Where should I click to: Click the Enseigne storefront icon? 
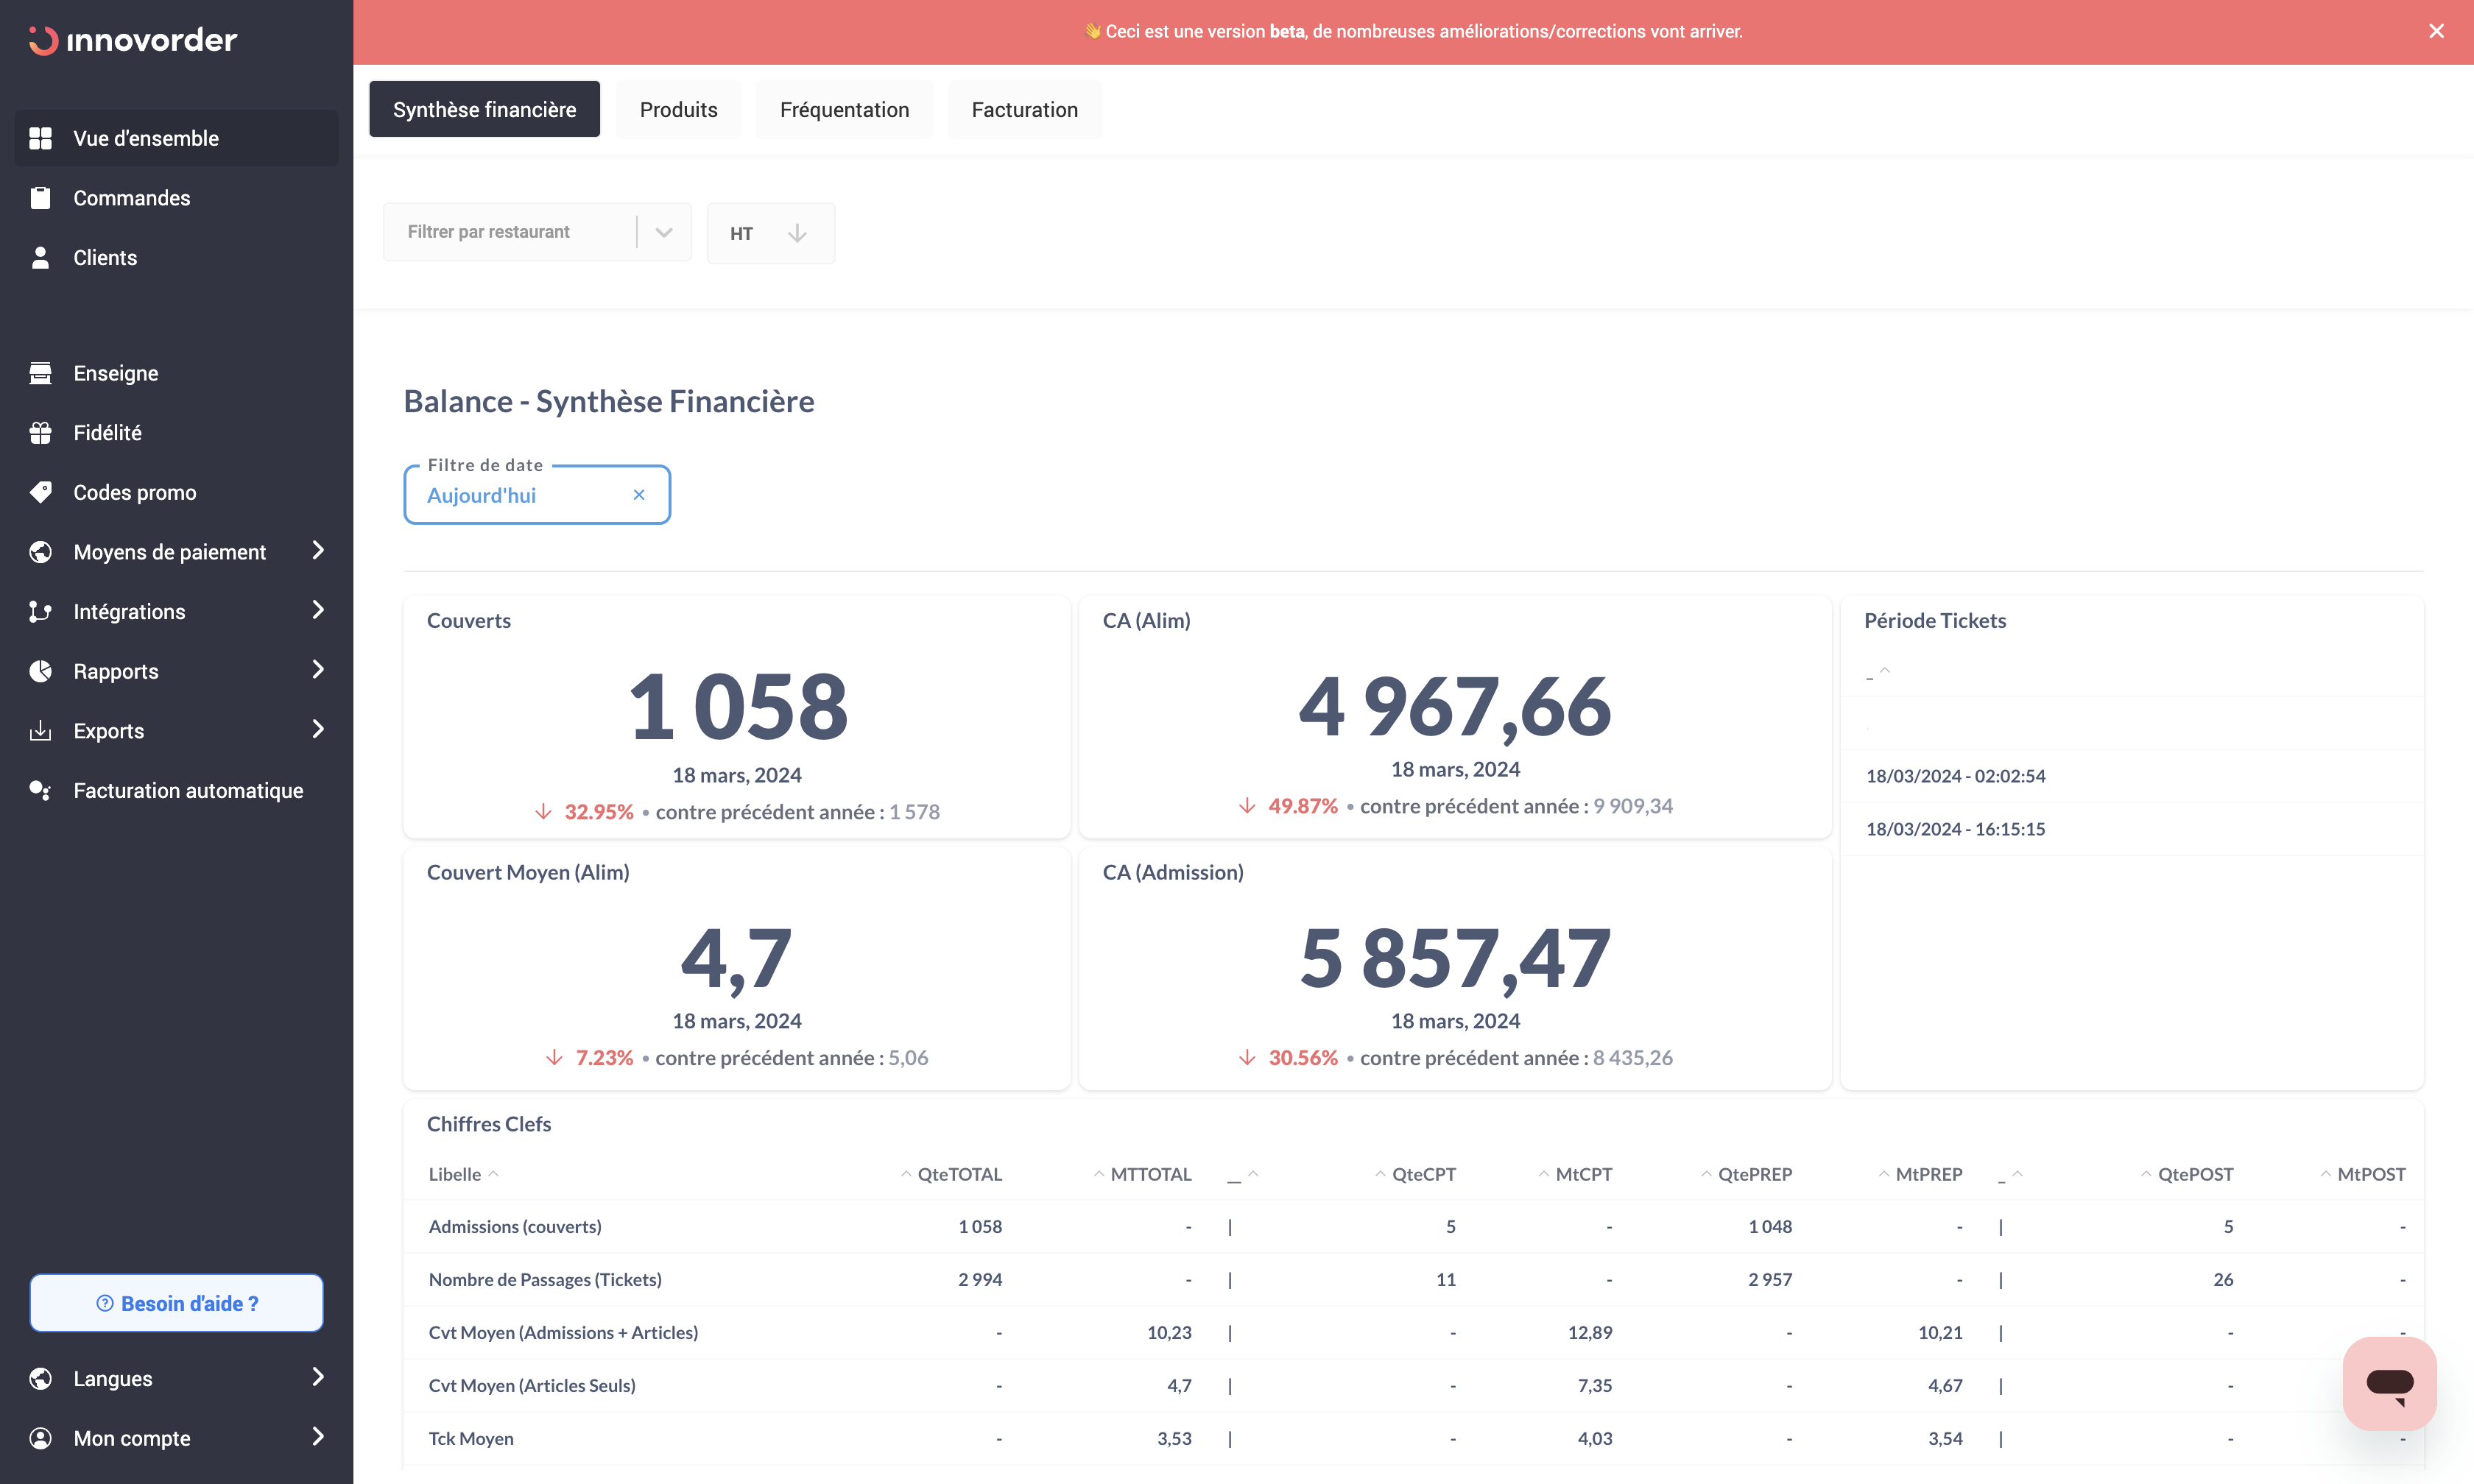pyautogui.click(x=40, y=373)
